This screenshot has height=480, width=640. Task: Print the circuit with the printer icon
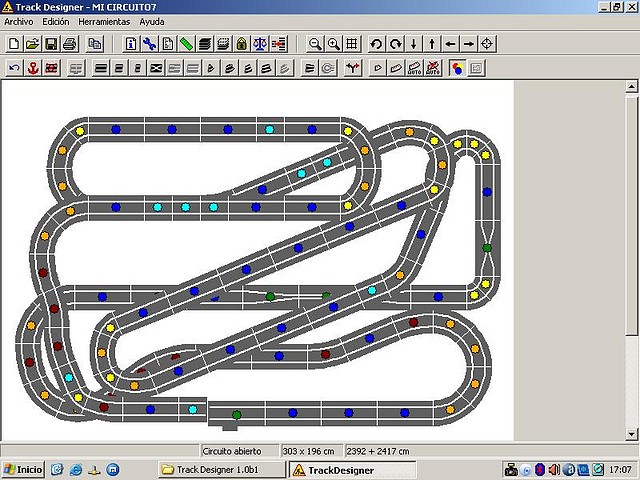(70, 44)
